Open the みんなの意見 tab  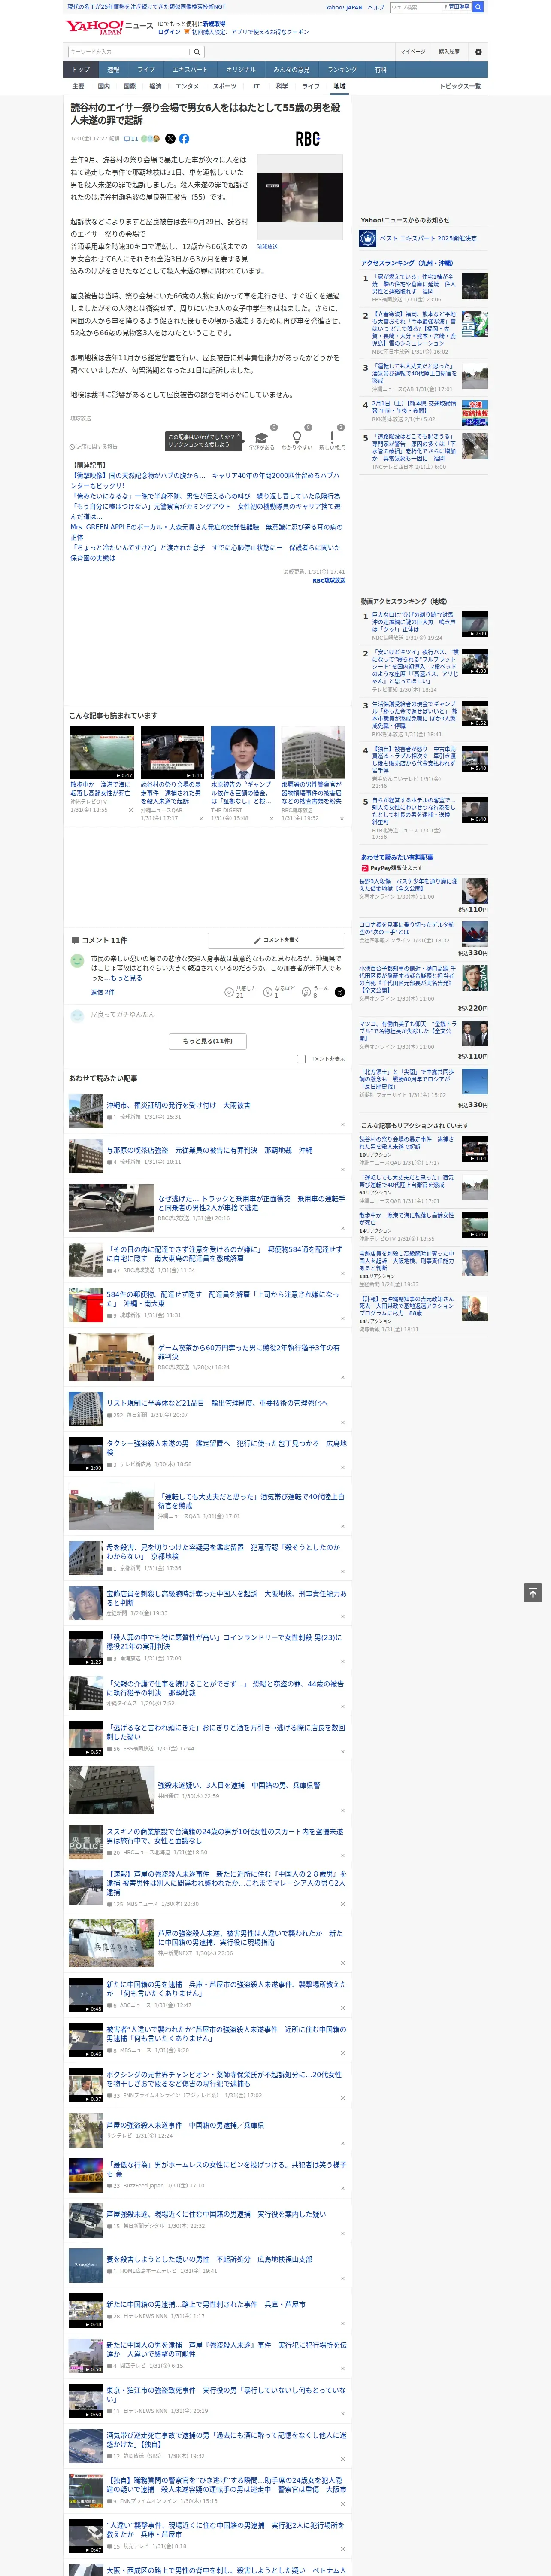(292, 70)
